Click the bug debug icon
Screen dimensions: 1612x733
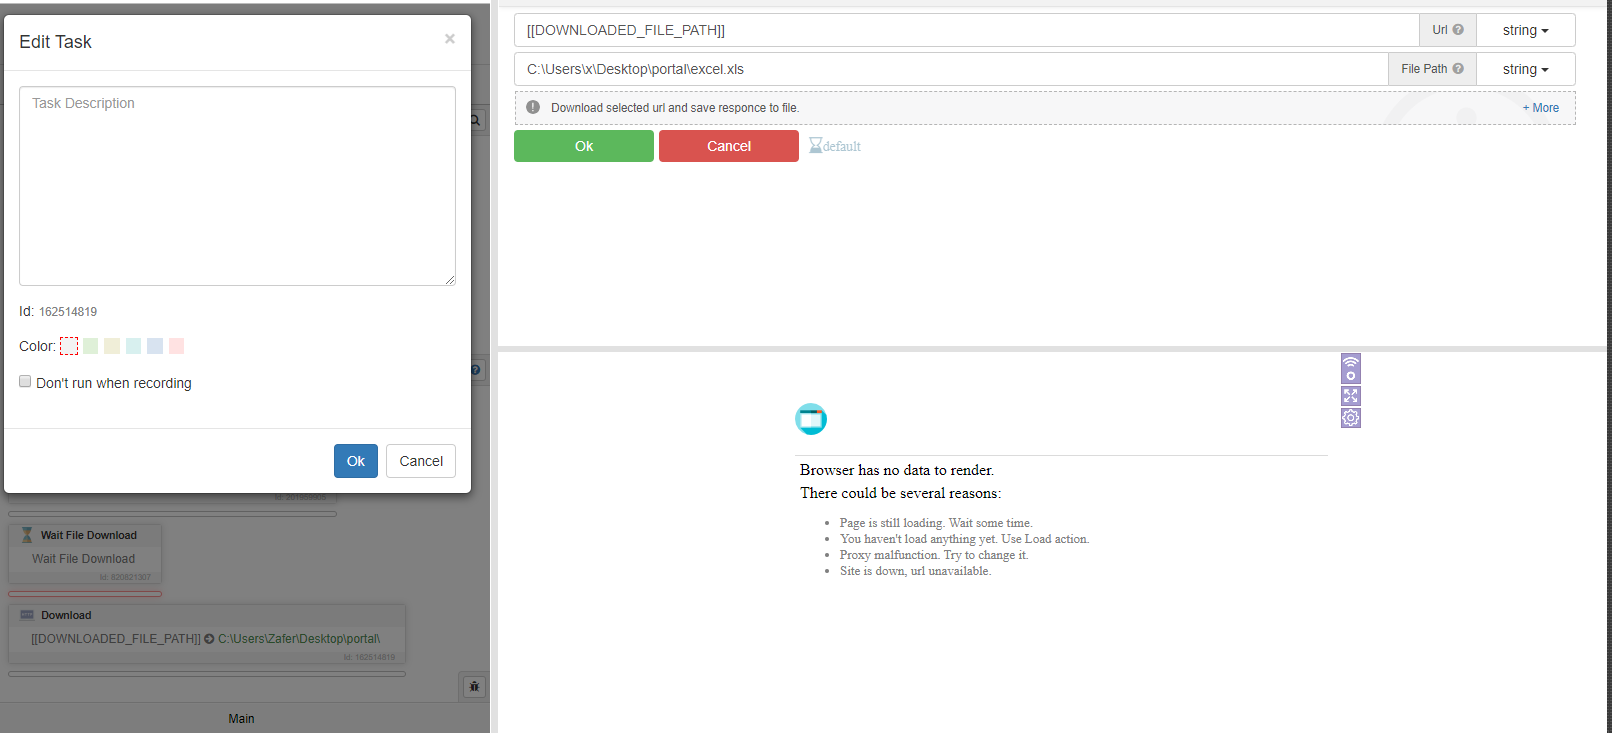click(x=474, y=687)
